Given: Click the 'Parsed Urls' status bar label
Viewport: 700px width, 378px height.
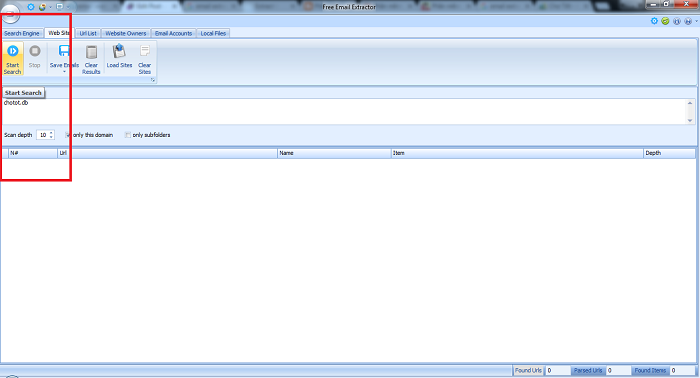Looking at the screenshot, I should coord(588,370).
